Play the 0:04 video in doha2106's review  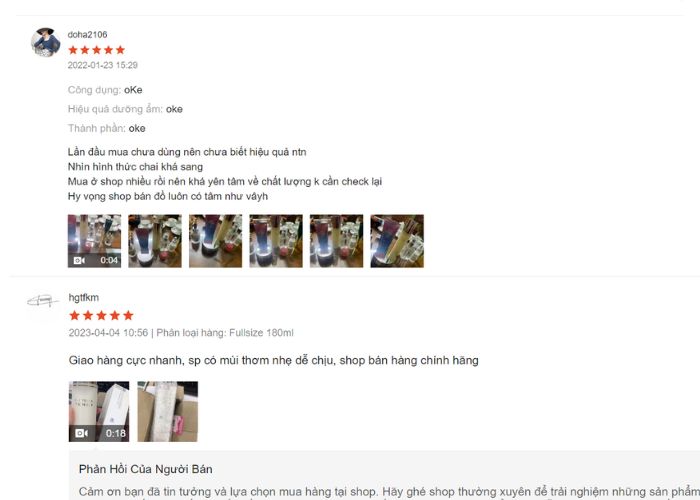coord(94,241)
